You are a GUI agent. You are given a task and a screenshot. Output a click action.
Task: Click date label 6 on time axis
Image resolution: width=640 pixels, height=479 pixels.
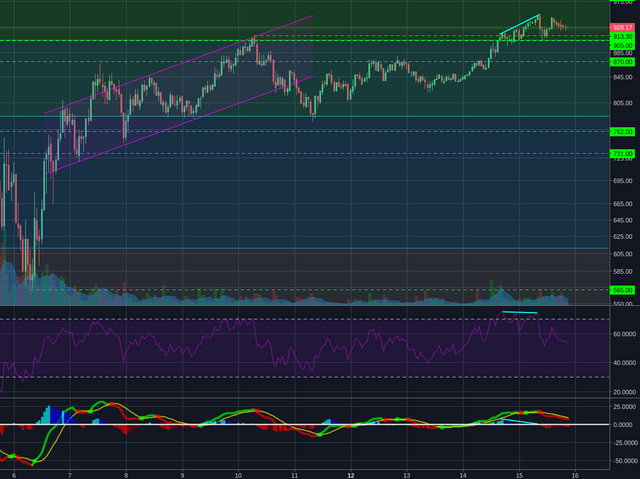[14, 475]
